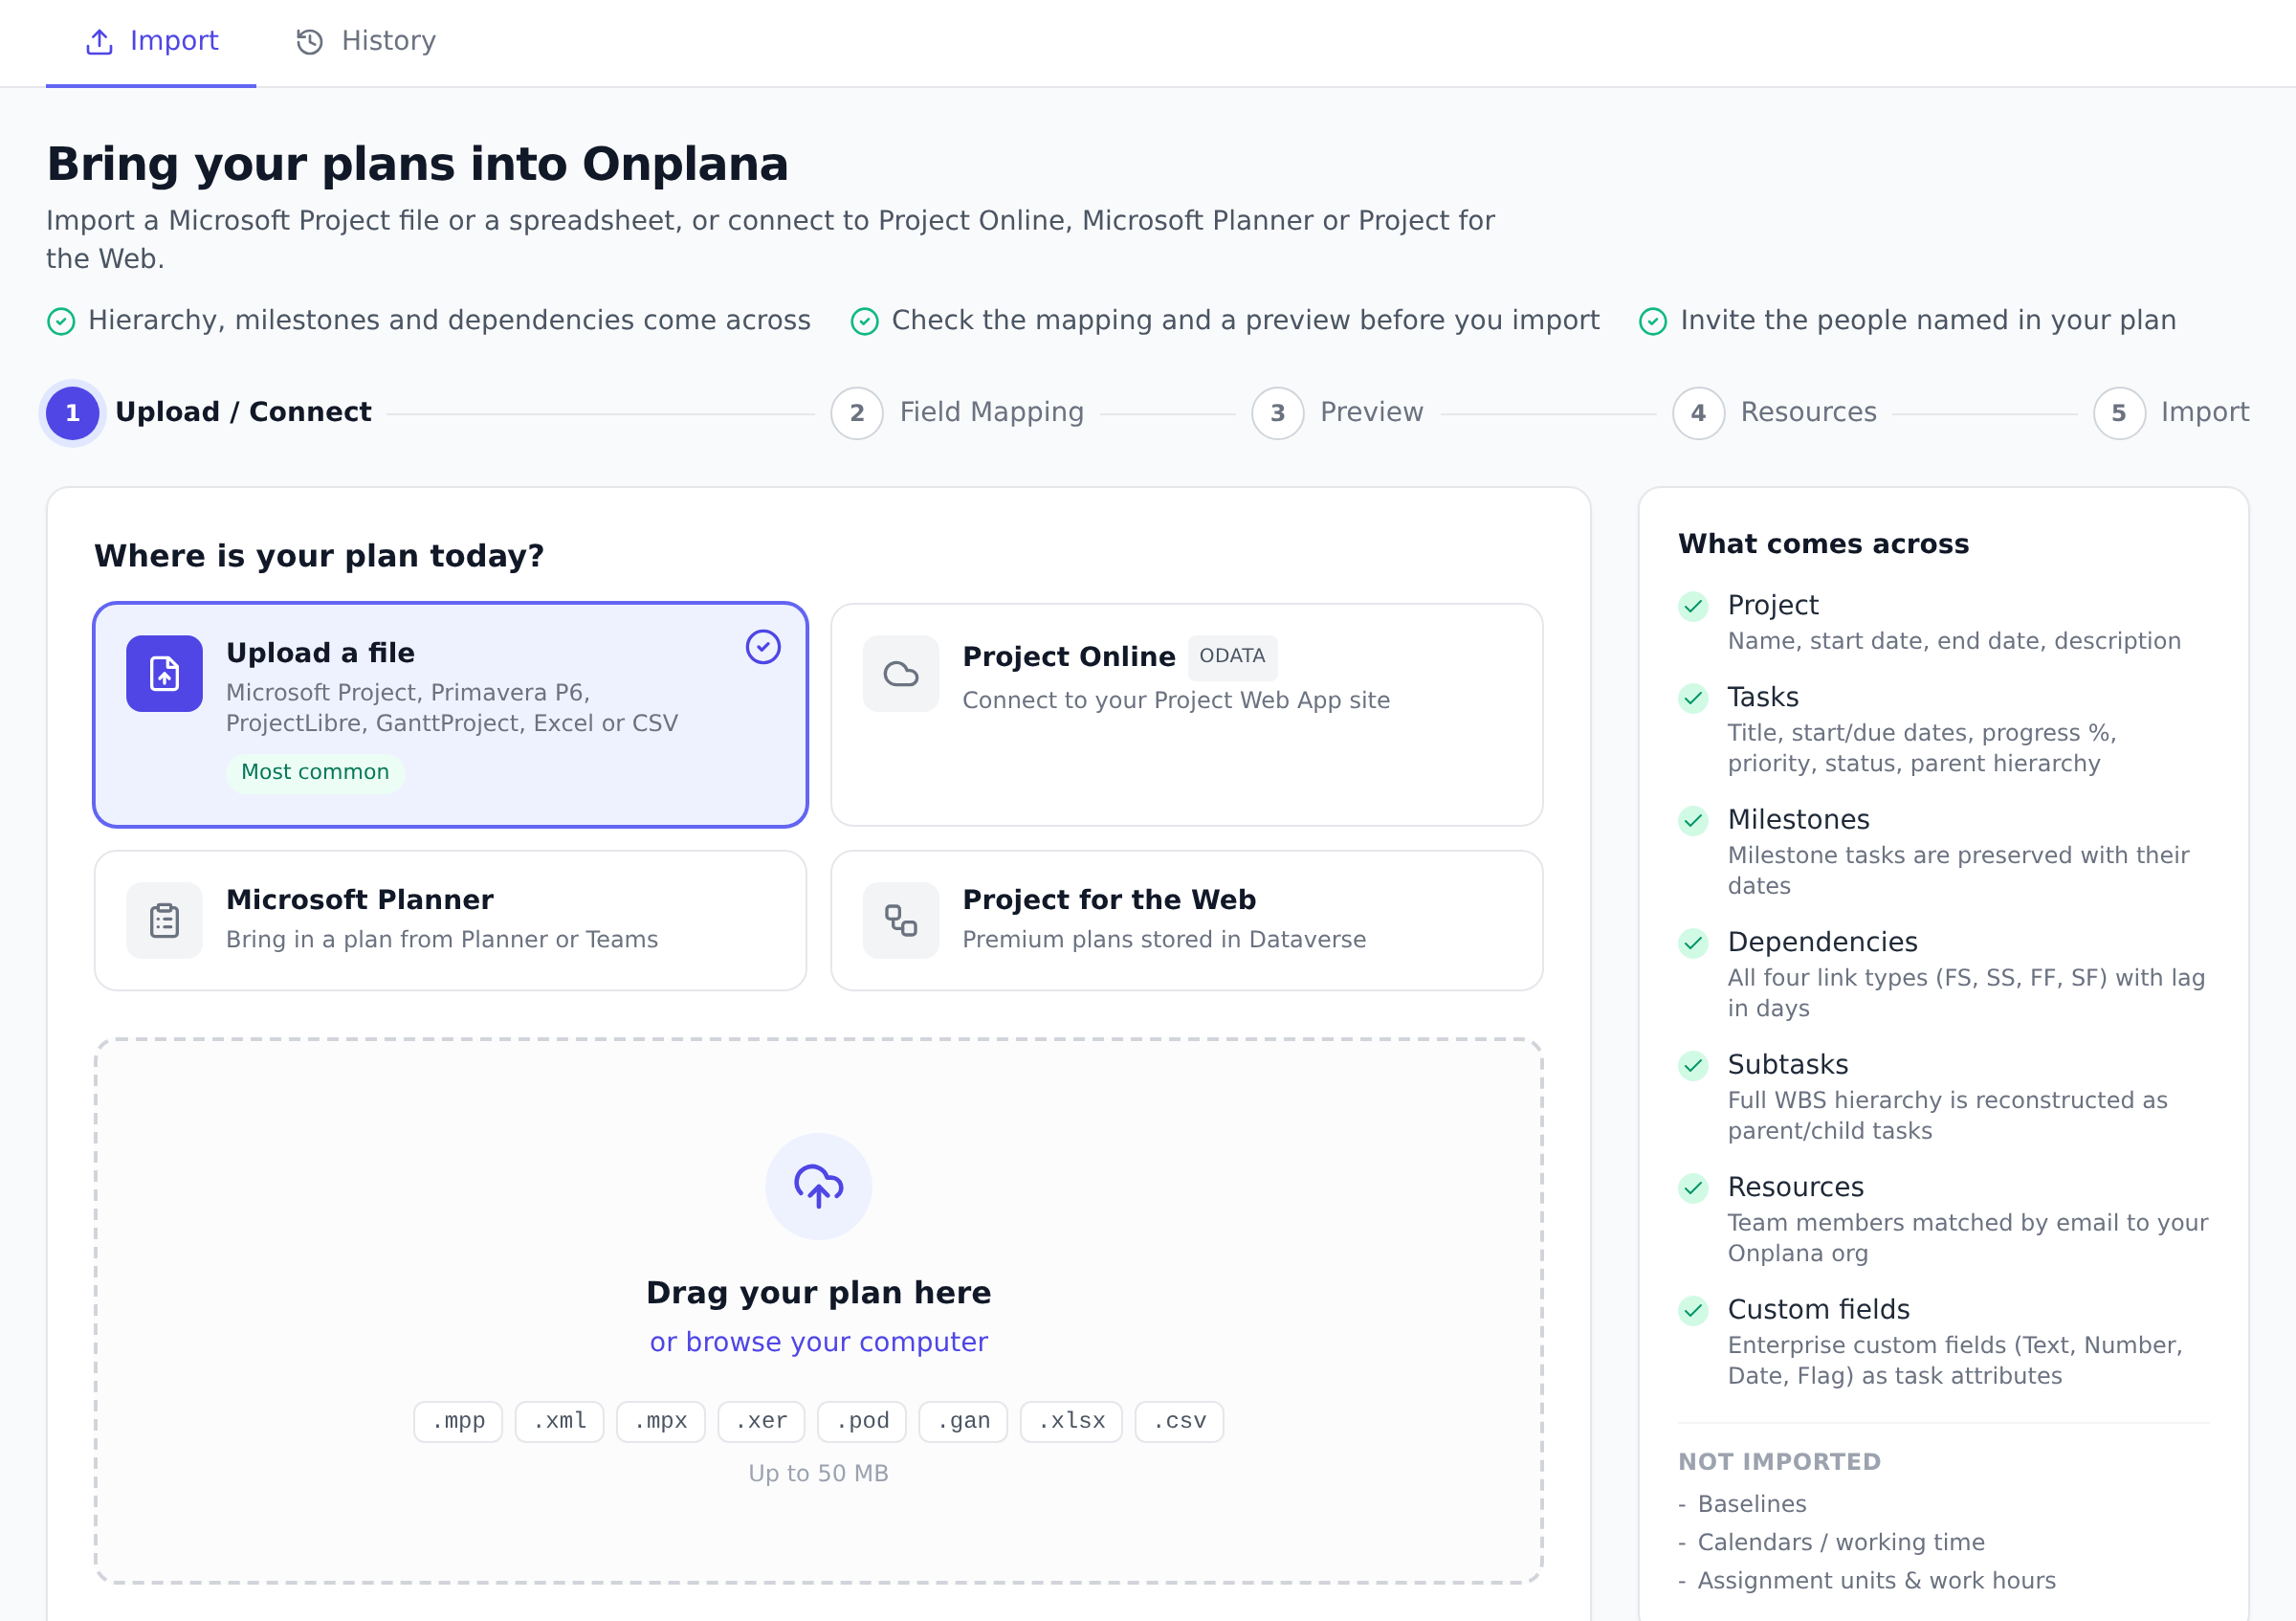This screenshot has width=2296, height=1621.
Task: Click the Microsoft Planner clipboard icon
Action: pos(164,920)
